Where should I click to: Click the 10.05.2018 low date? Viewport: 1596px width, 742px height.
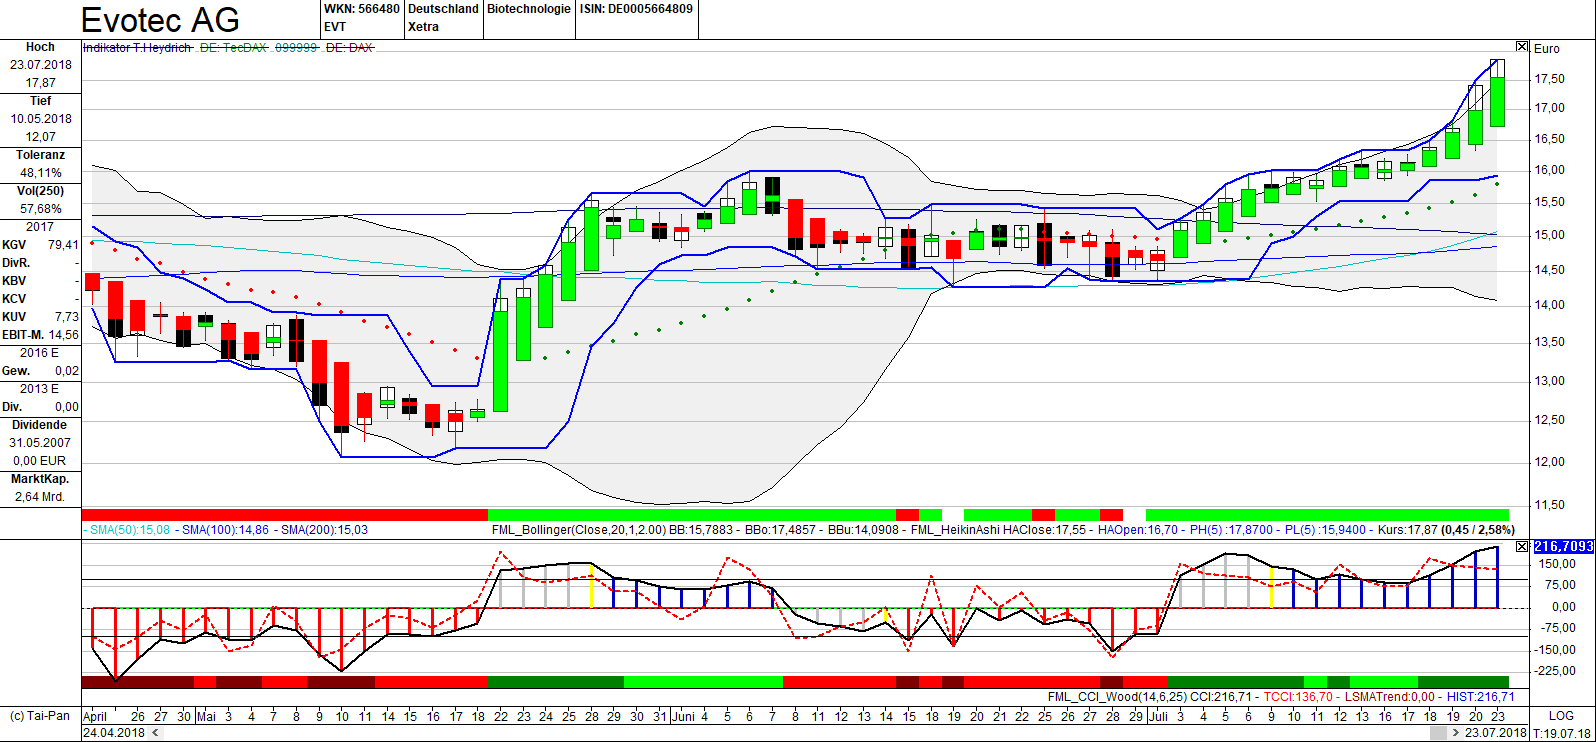pyautogui.click(x=41, y=119)
